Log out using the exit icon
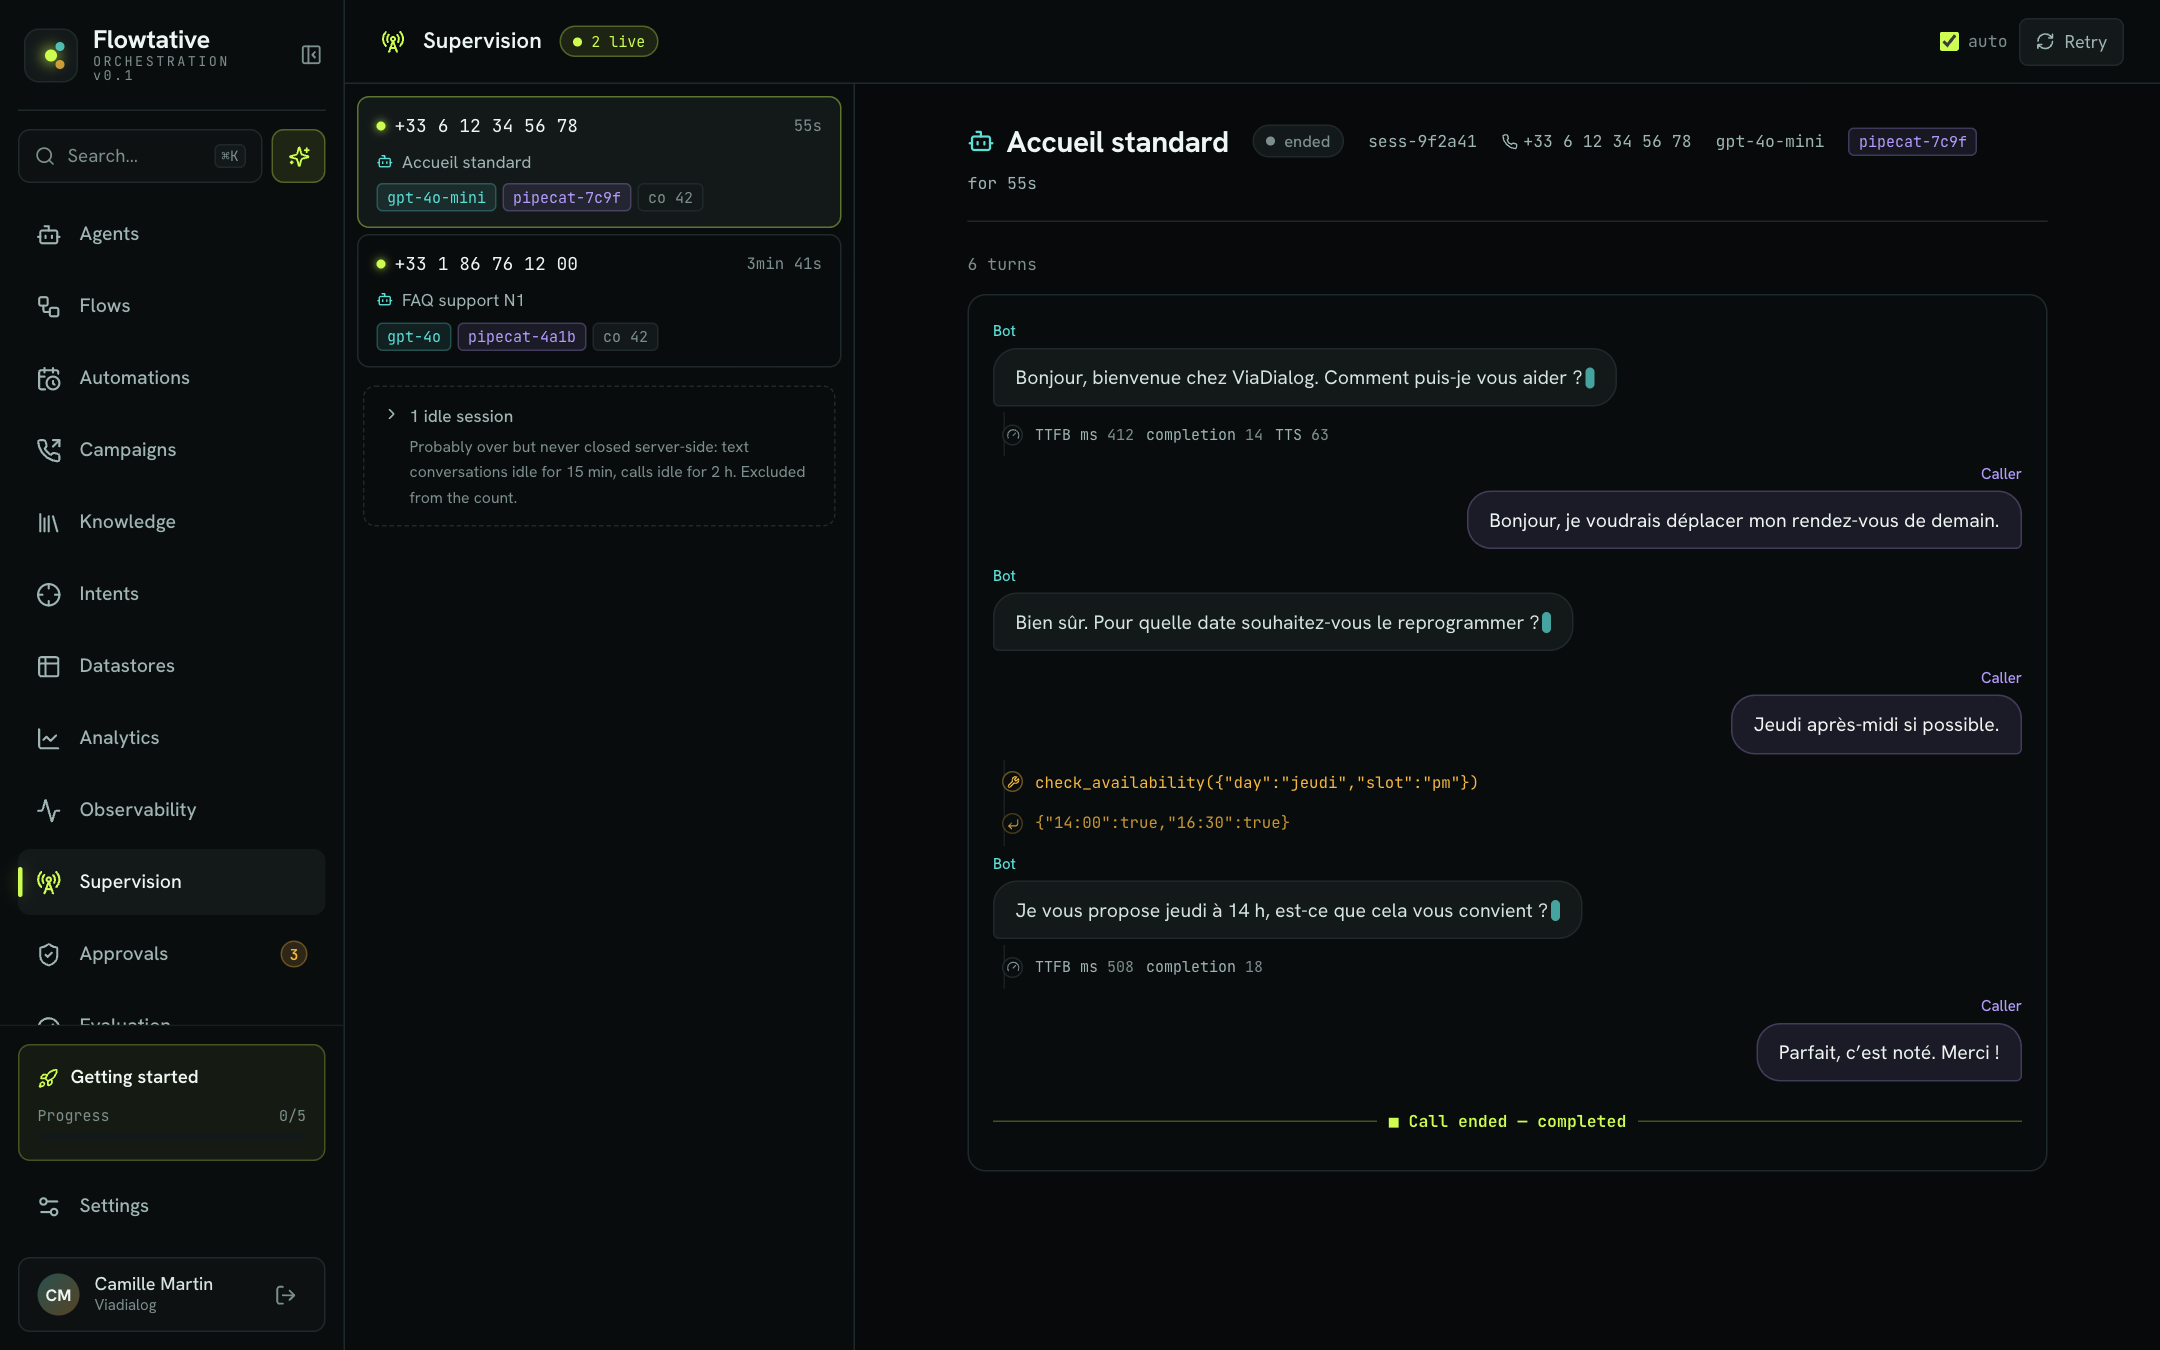Screen dimensions: 2160x1350 click(x=285, y=1295)
